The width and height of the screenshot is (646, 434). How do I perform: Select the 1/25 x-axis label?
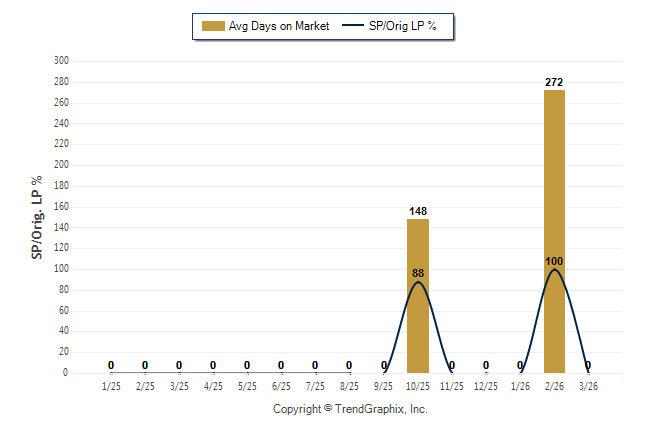click(111, 386)
